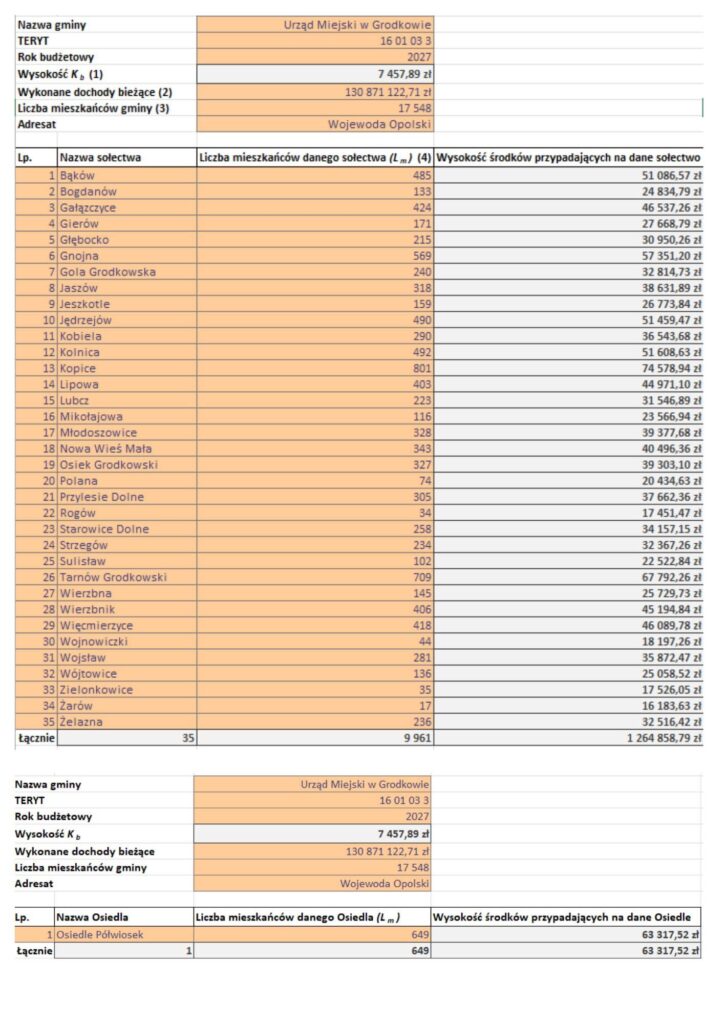Click the TERYT value 16 01 03 3
The image size is (724, 1024).
click(x=315, y=40)
